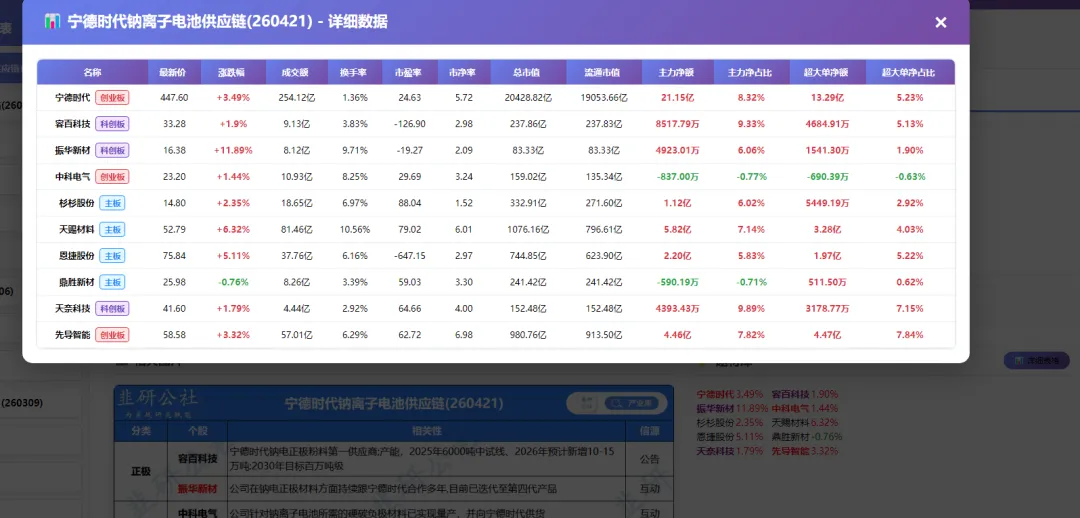
Task: Select the -126.90 P/E value for 容百科技
Action: coord(410,124)
